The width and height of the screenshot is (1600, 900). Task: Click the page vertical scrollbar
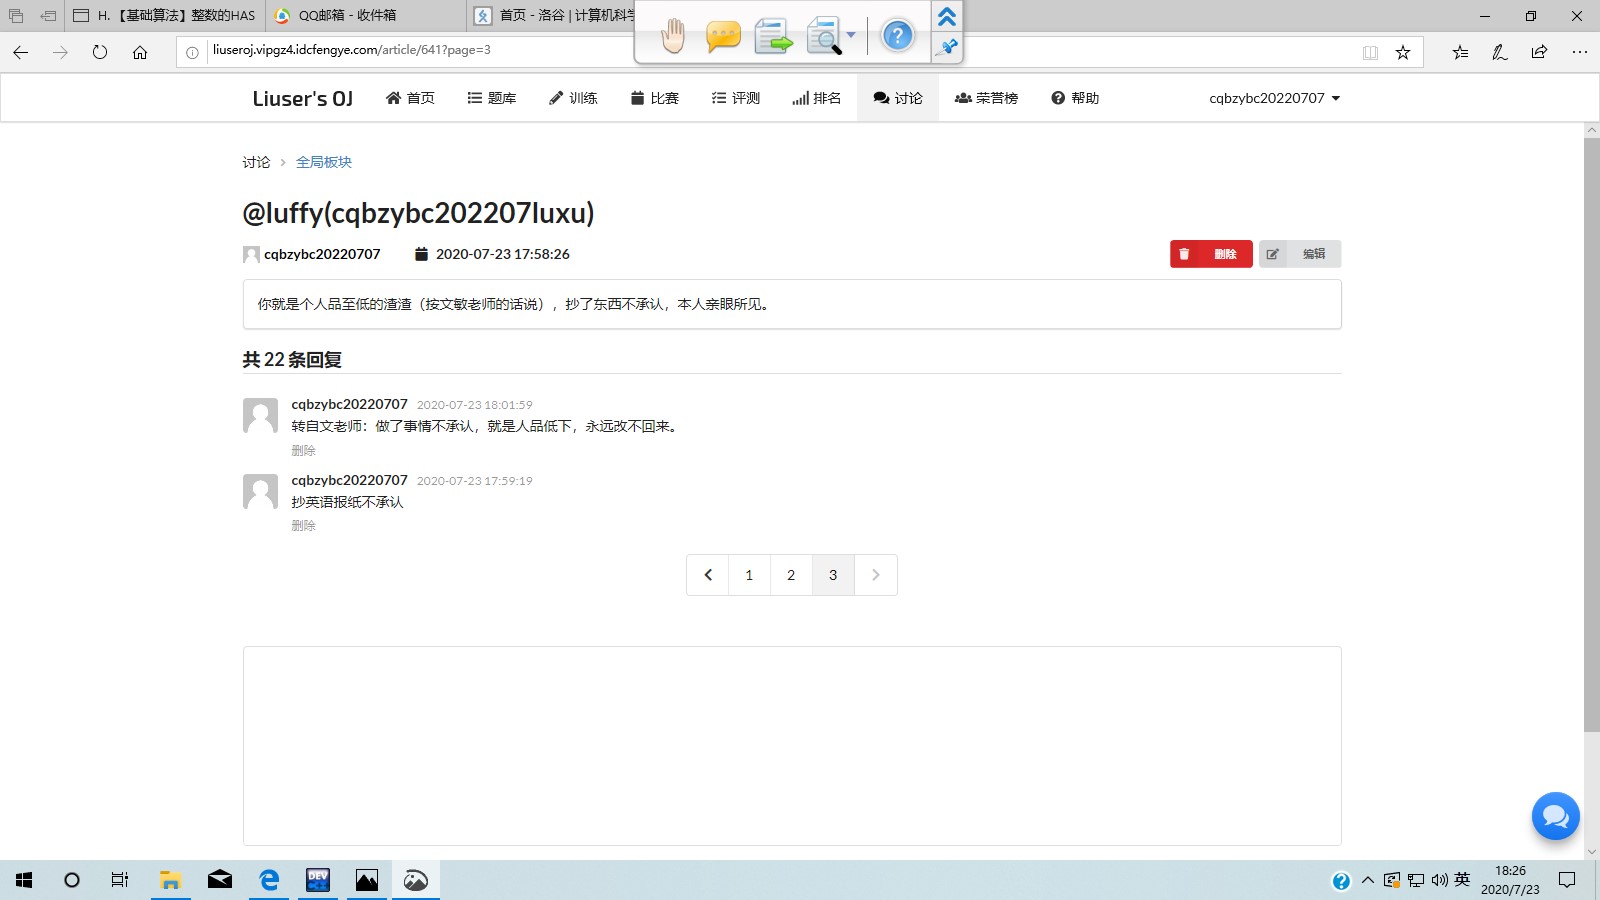1592,435
